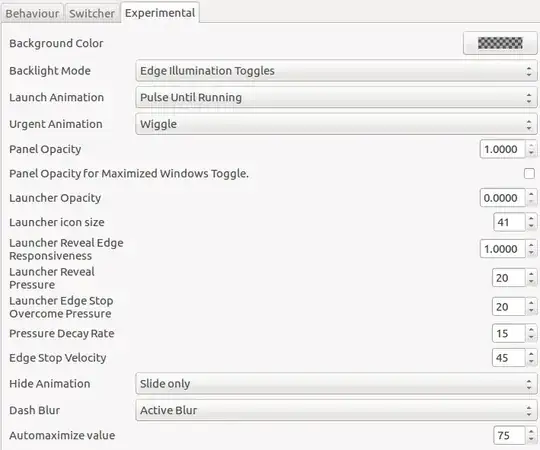
Task: Click the Launcher Opacity value field
Action: point(502,198)
